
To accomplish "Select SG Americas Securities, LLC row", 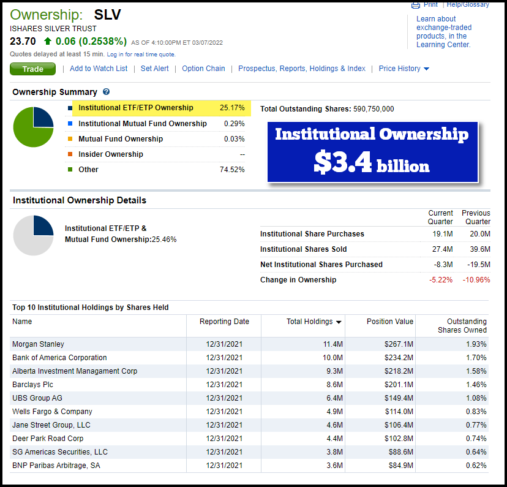I will click(249, 452).
